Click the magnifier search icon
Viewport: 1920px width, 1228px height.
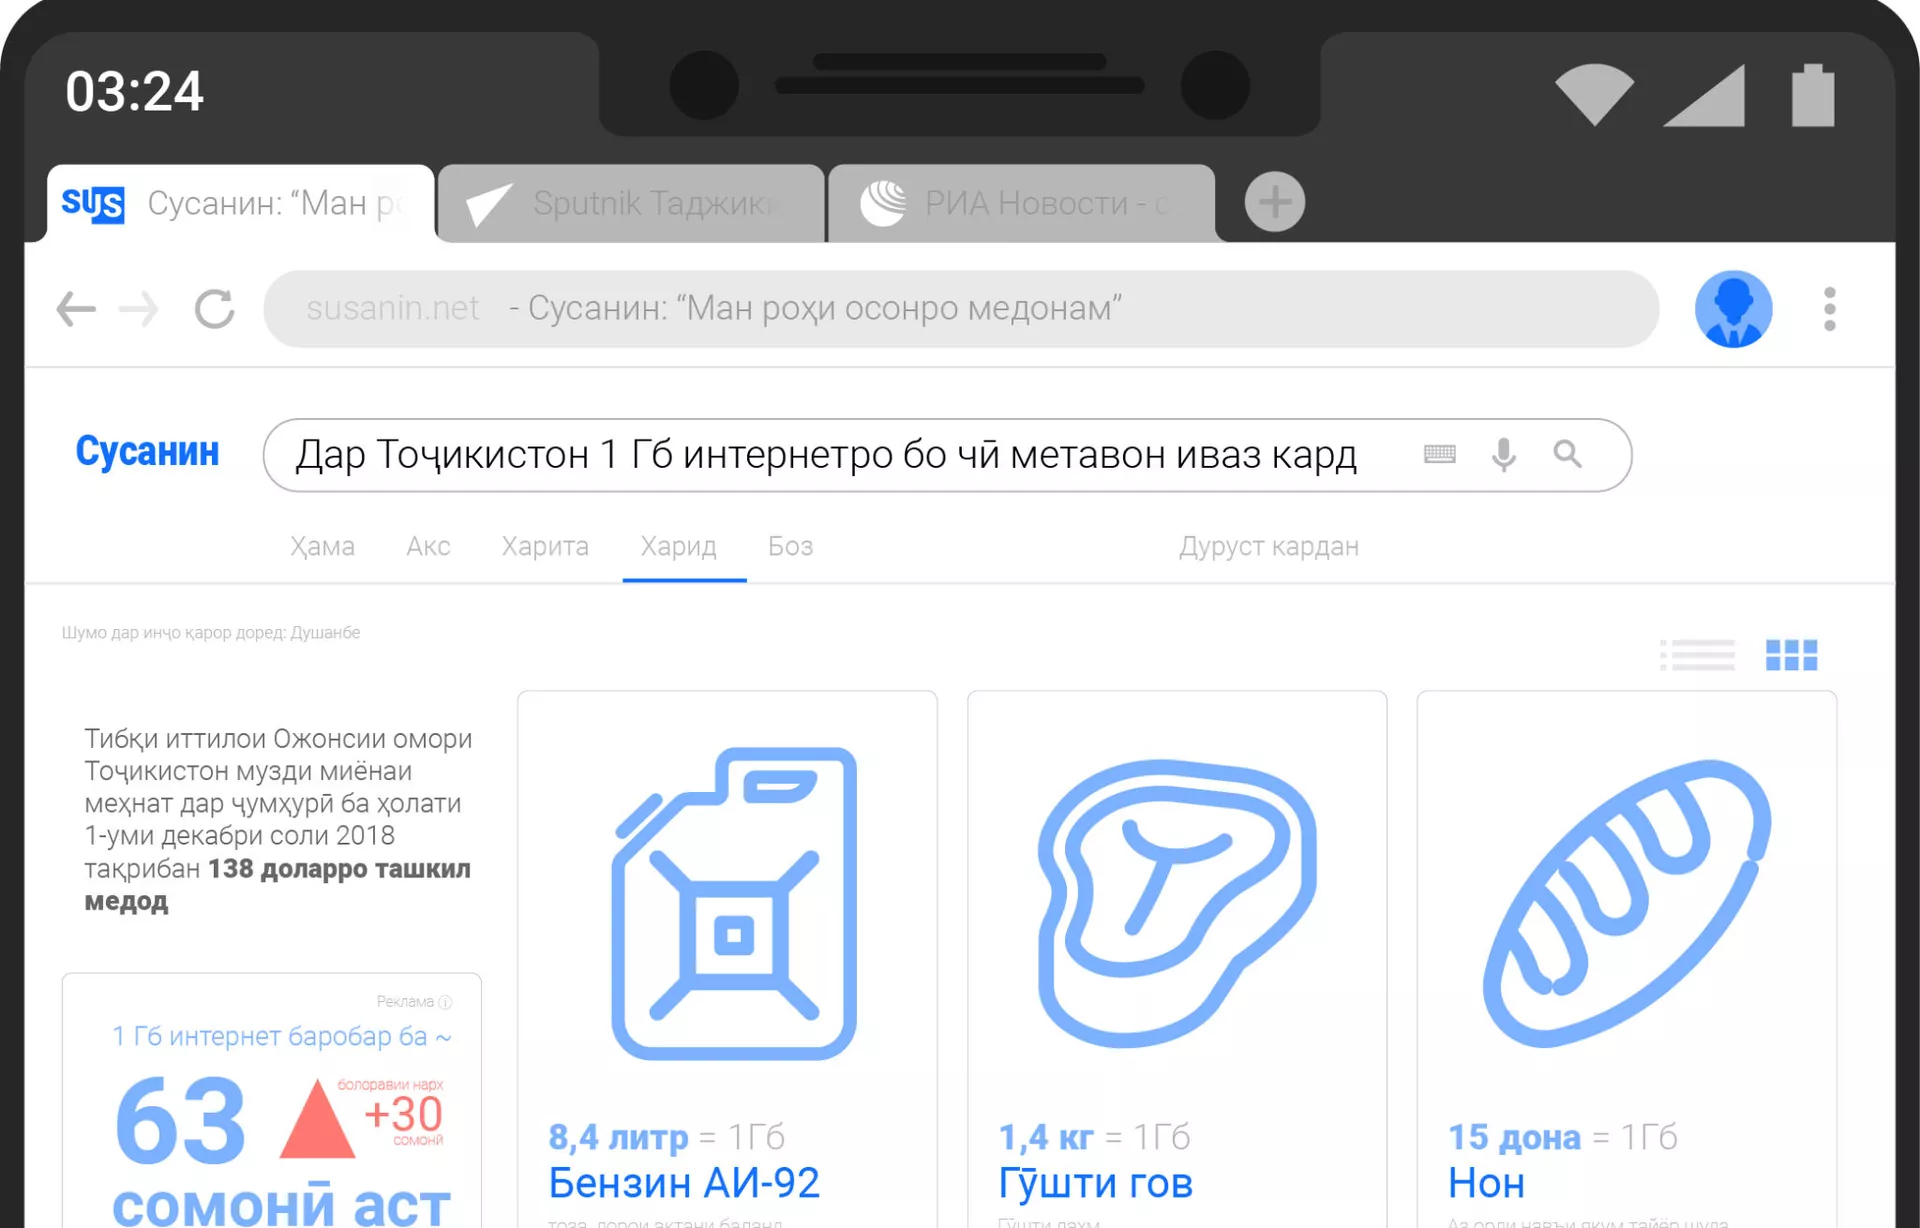tap(1567, 454)
